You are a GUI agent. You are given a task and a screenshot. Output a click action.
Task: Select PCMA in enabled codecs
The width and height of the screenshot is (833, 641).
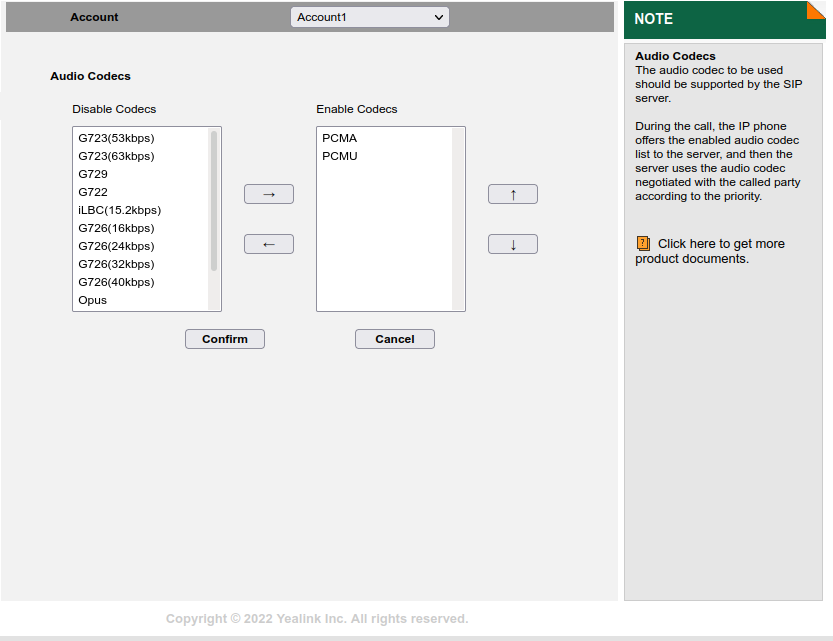click(339, 138)
